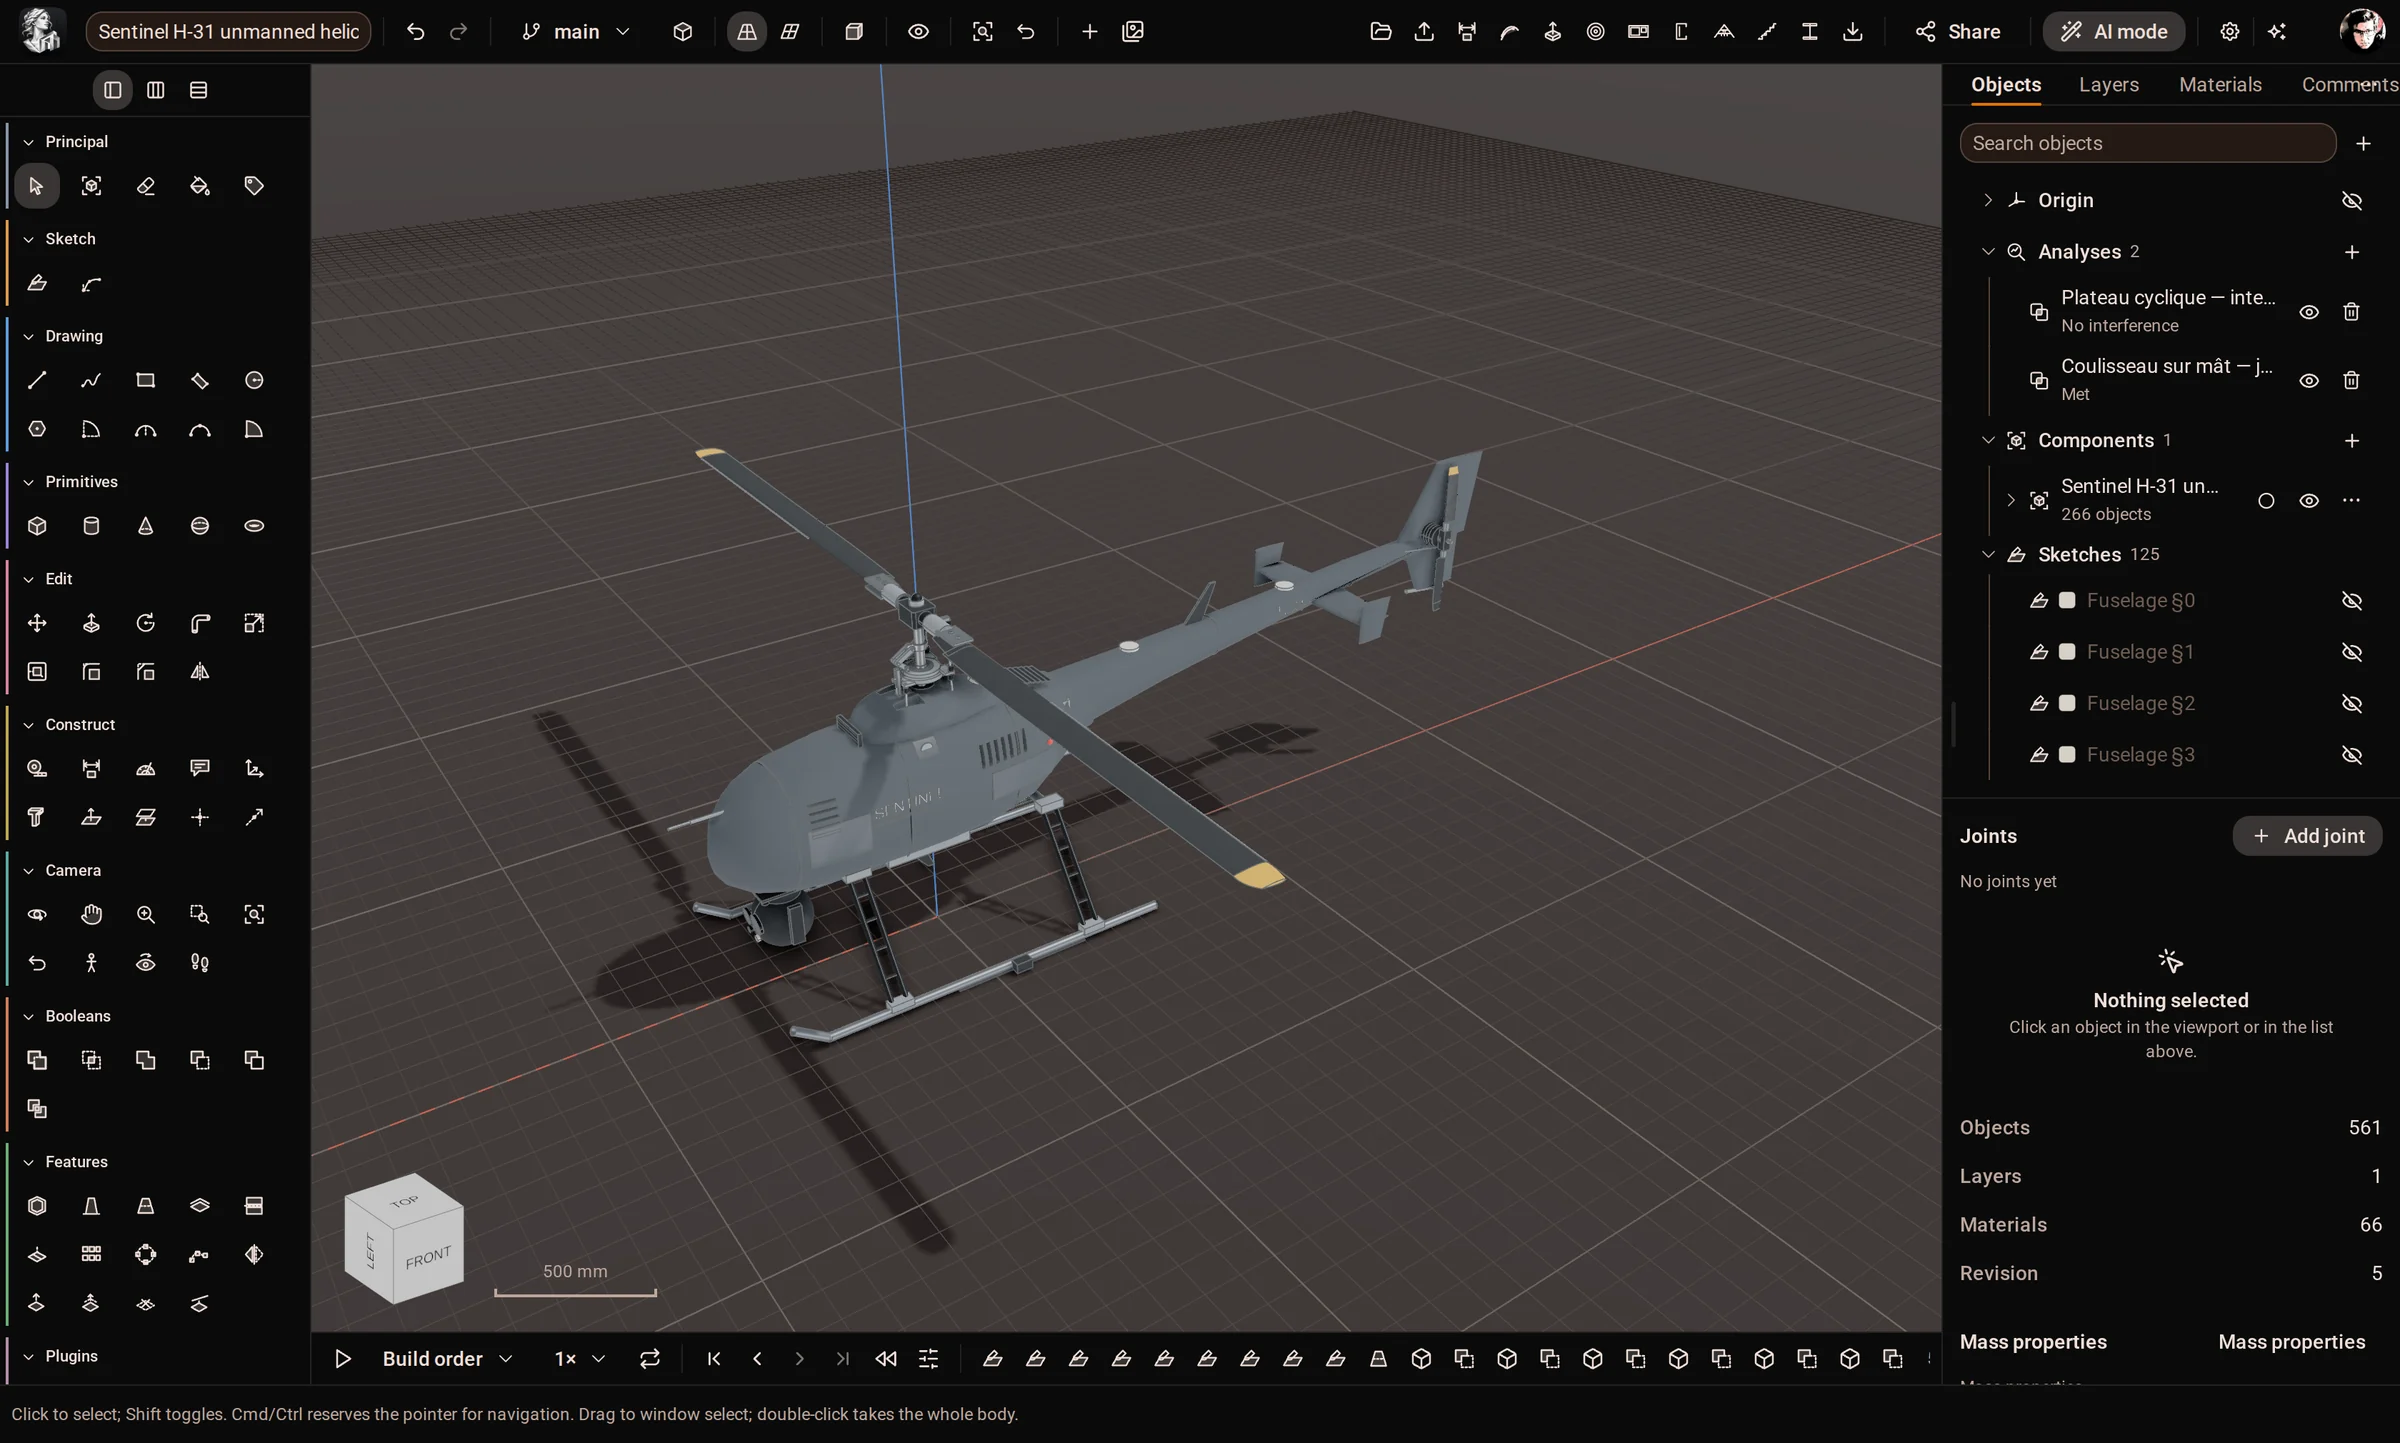The width and height of the screenshot is (2400, 1443).
Task: Toggle visibility of Coulisseau sur mât analysis
Action: click(2309, 381)
